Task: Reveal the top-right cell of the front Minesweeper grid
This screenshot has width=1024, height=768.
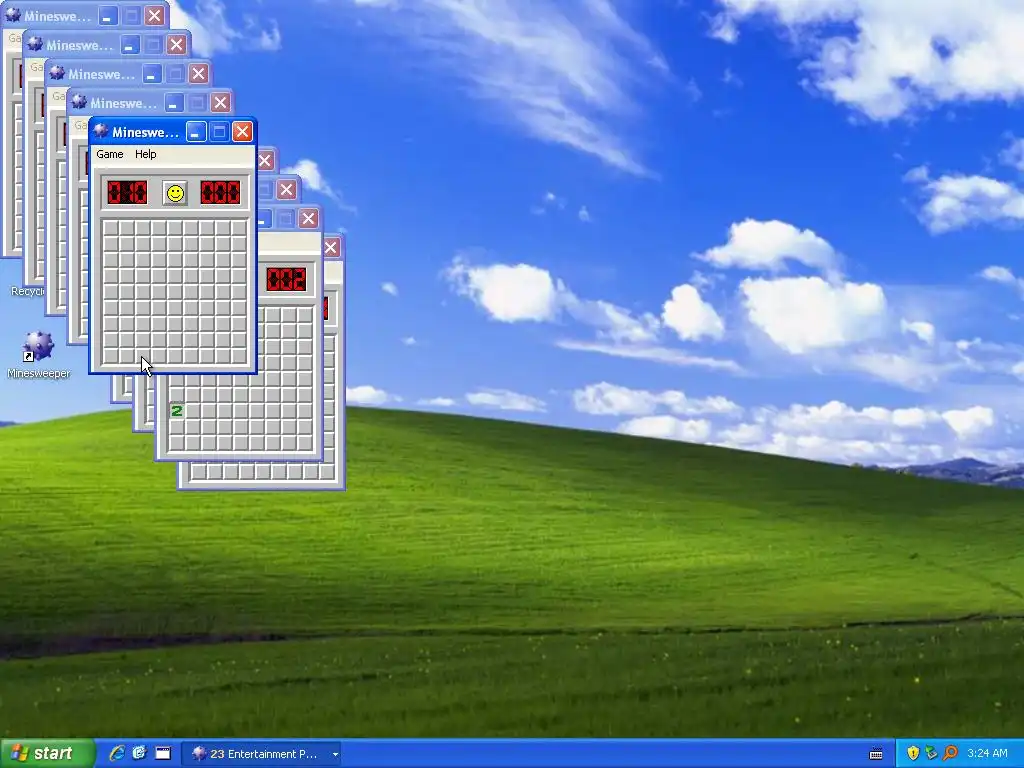Action: 240,229
